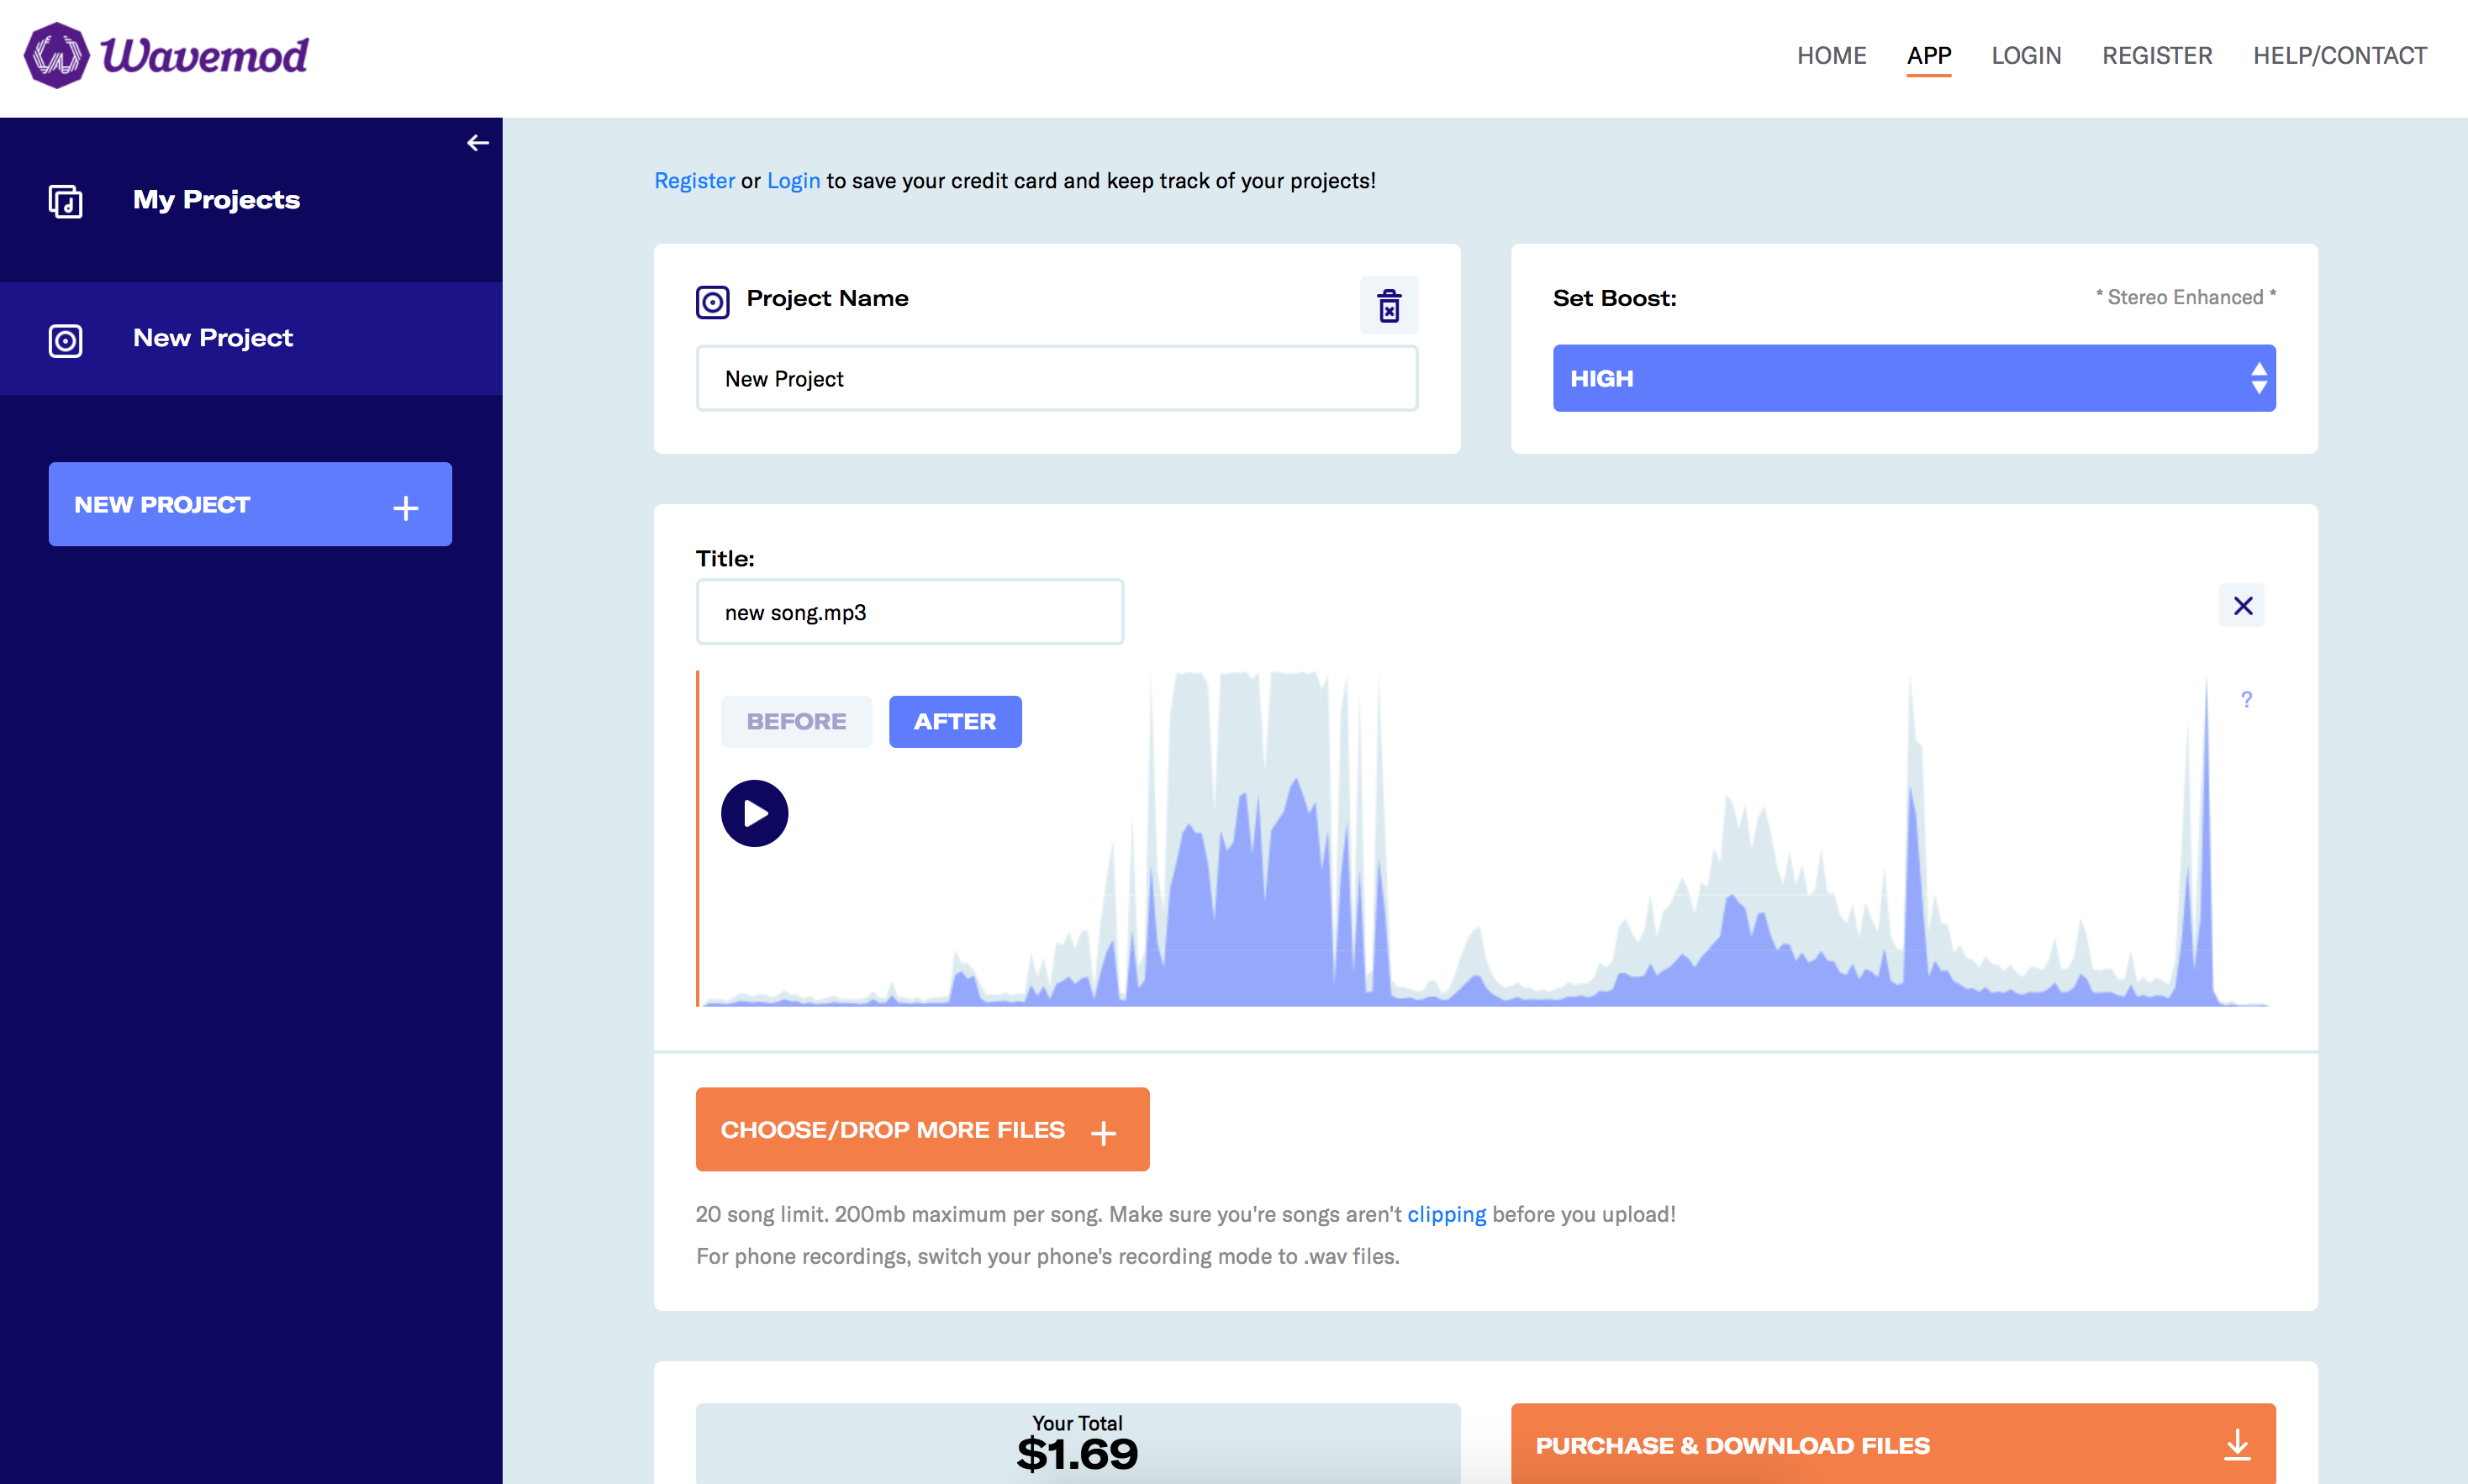Click the Set Boost dropdown arrows

point(2258,378)
